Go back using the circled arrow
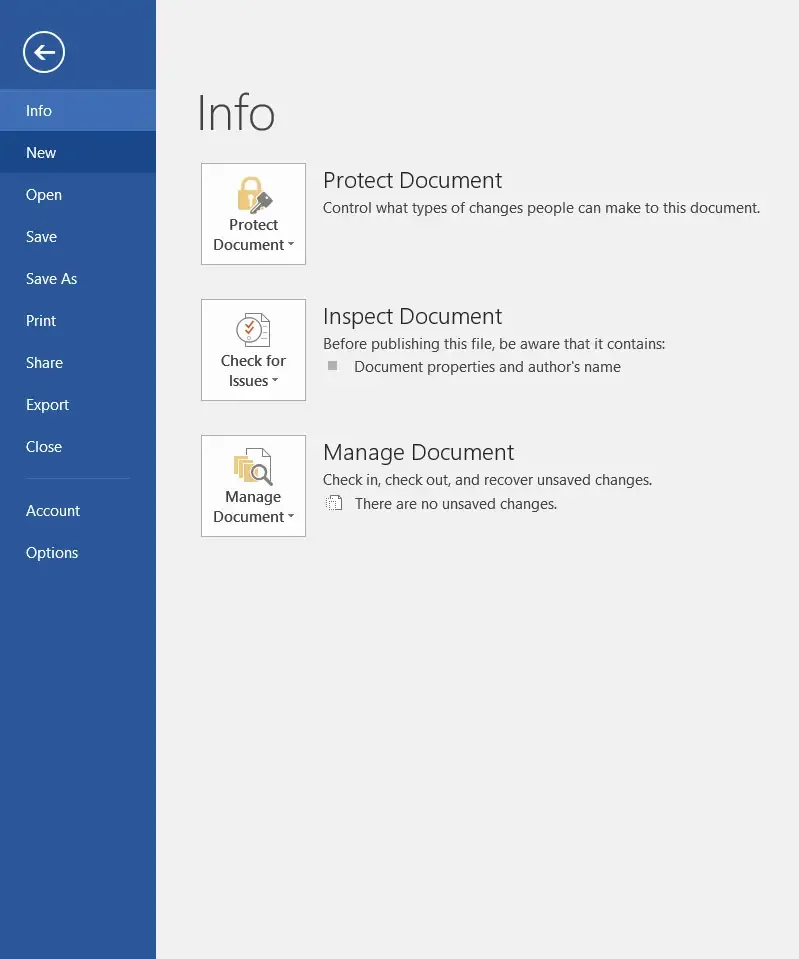799x959 pixels. (44, 52)
